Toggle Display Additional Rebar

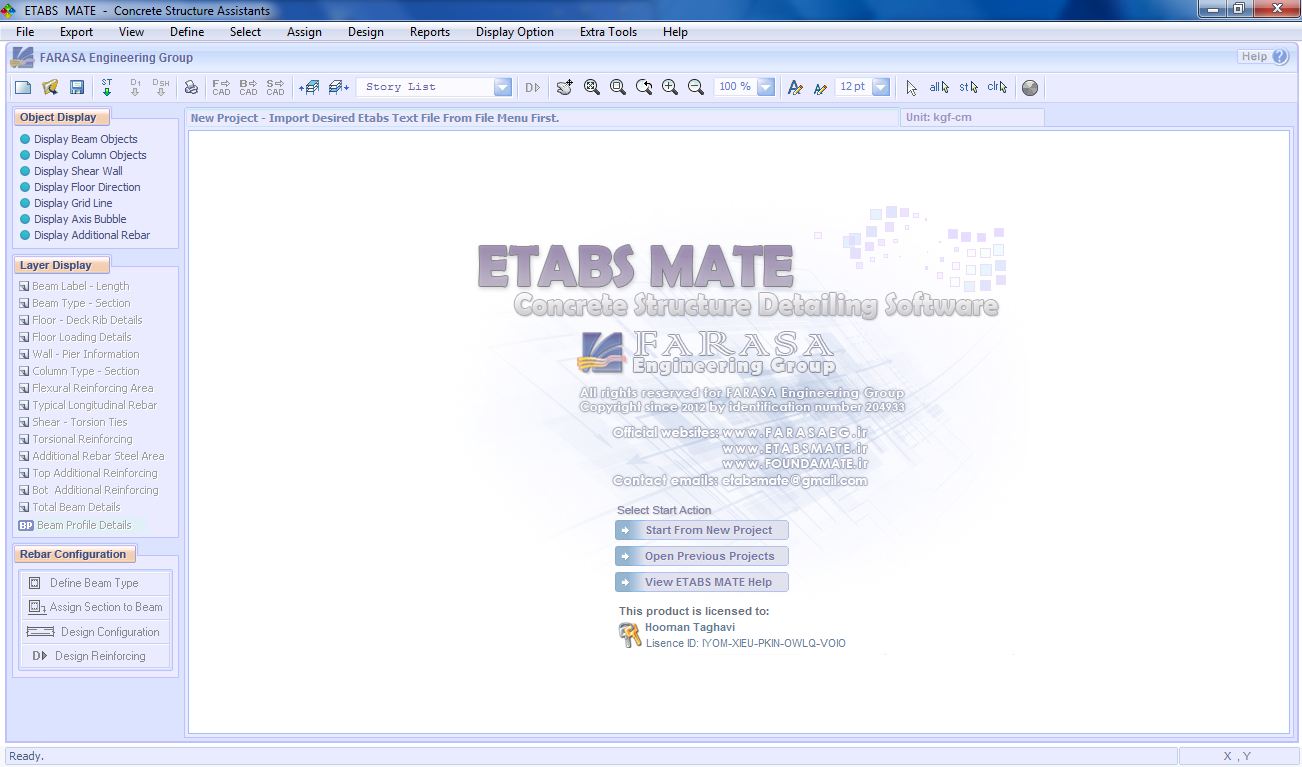pyautogui.click(x=85, y=235)
